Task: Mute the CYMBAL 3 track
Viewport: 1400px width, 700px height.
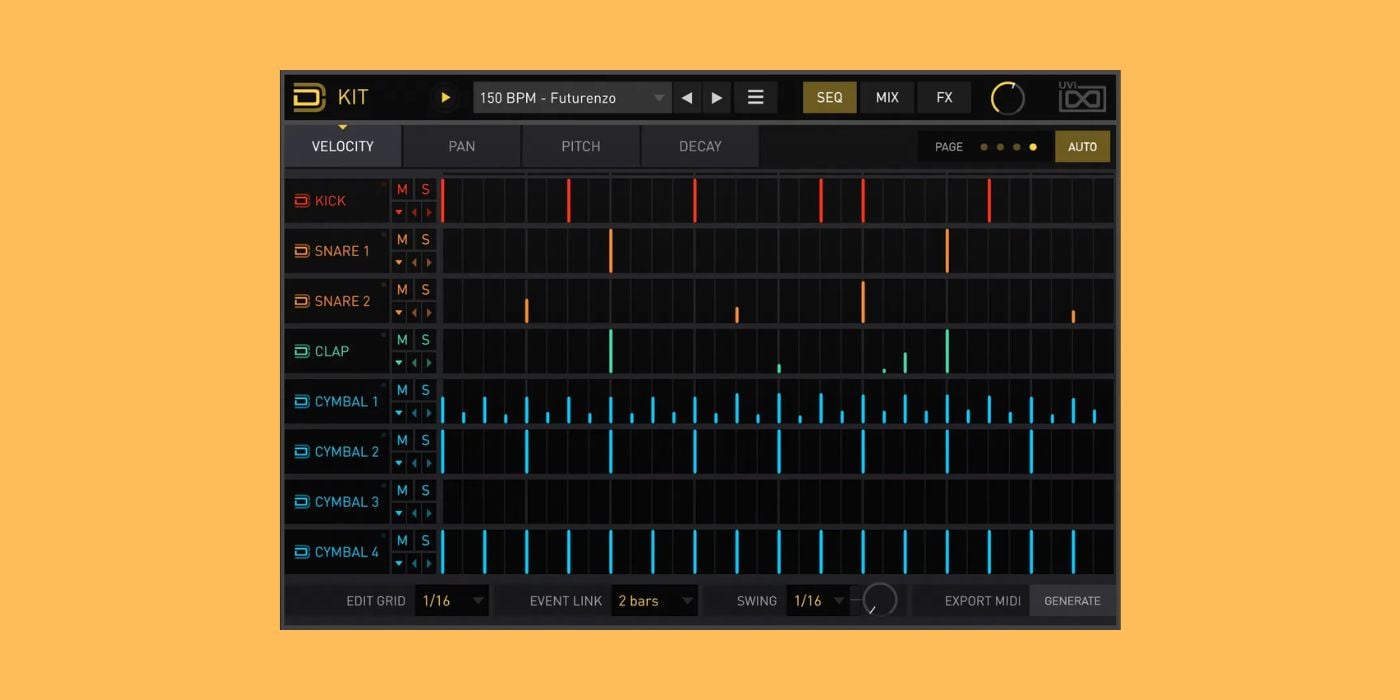Action: pyautogui.click(x=402, y=490)
